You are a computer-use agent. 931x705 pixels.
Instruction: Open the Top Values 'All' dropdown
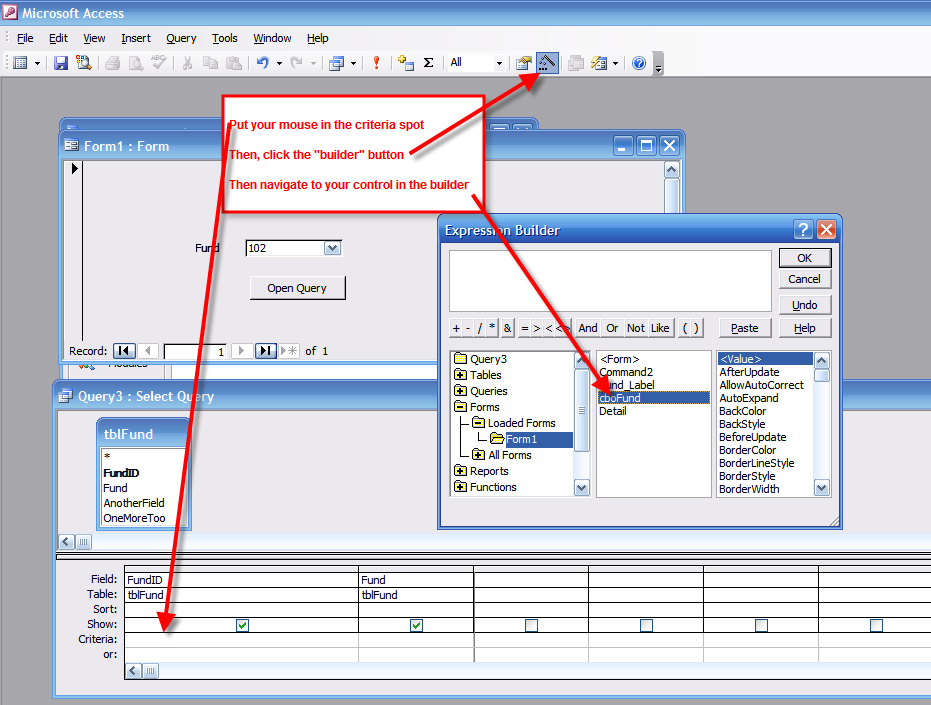(x=499, y=63)
